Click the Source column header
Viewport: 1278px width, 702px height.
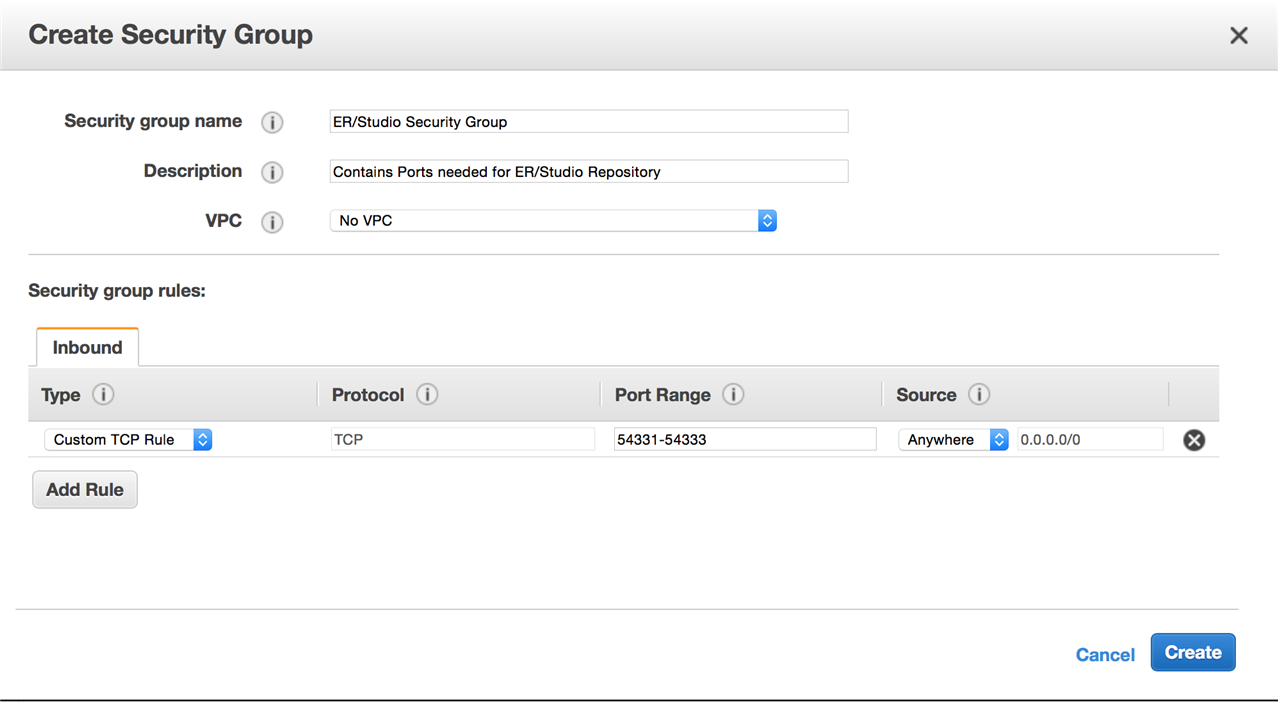[927, 395]
